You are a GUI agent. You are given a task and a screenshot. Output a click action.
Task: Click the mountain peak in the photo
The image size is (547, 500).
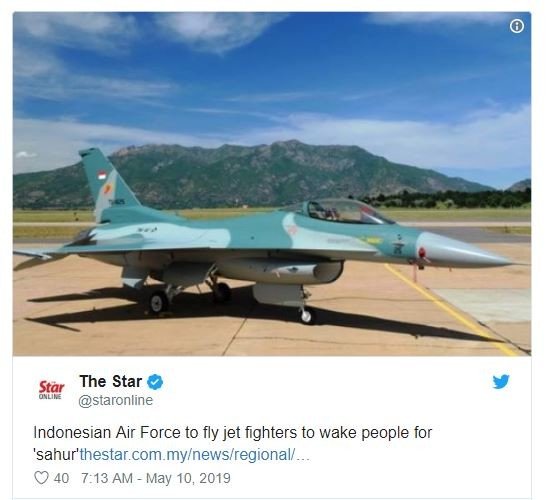tap(291, 142)
